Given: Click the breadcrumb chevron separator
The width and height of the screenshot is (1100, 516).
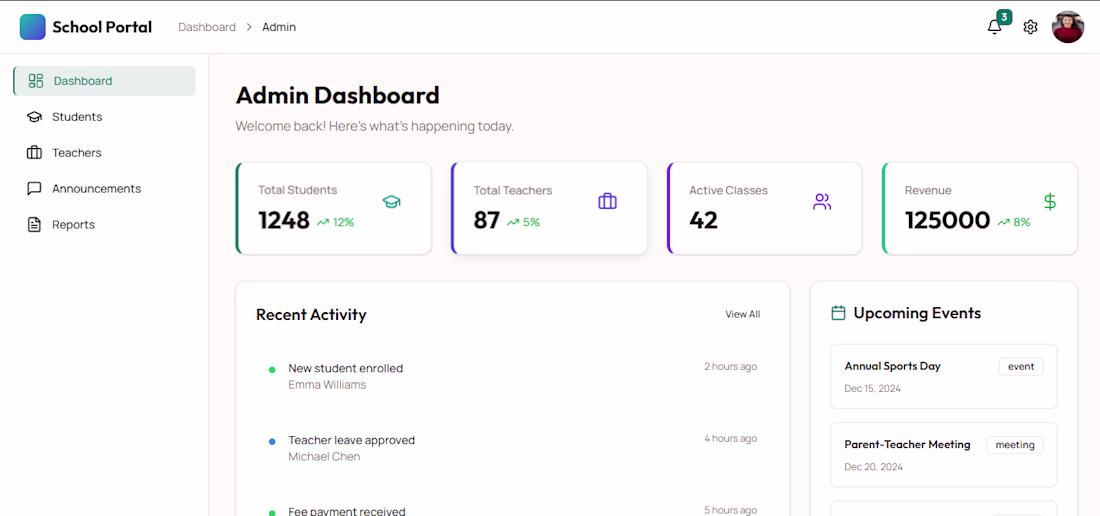Looking at the screenshot, I should point(249,27).
